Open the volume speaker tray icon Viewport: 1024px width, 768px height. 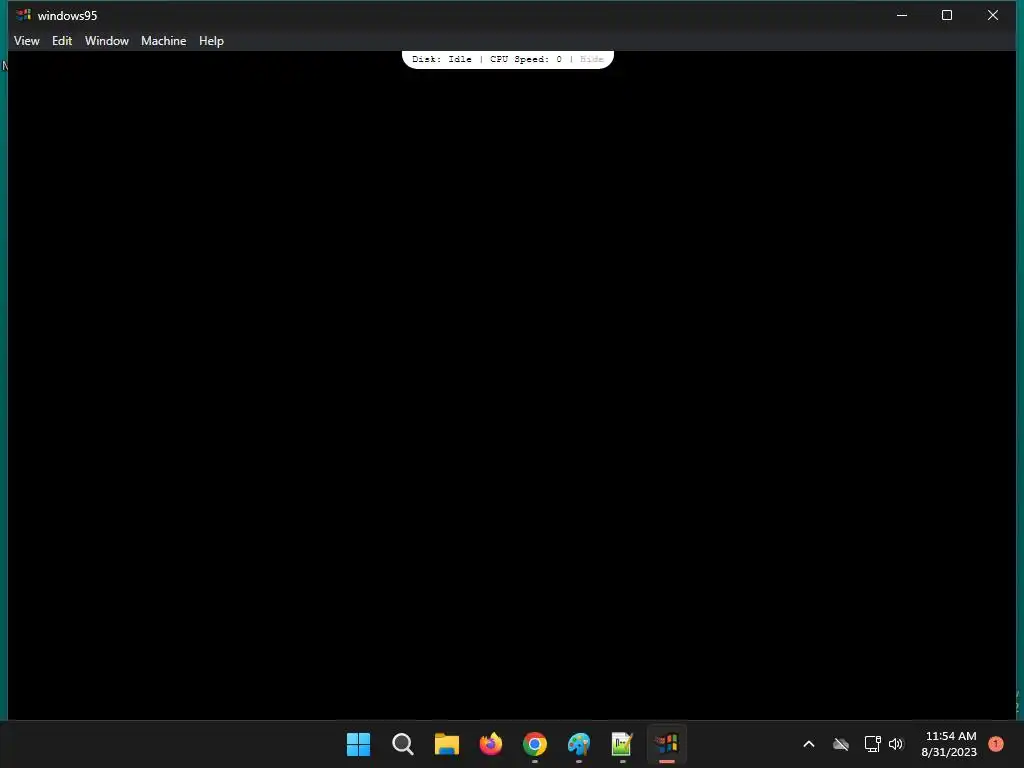[896, 744]
